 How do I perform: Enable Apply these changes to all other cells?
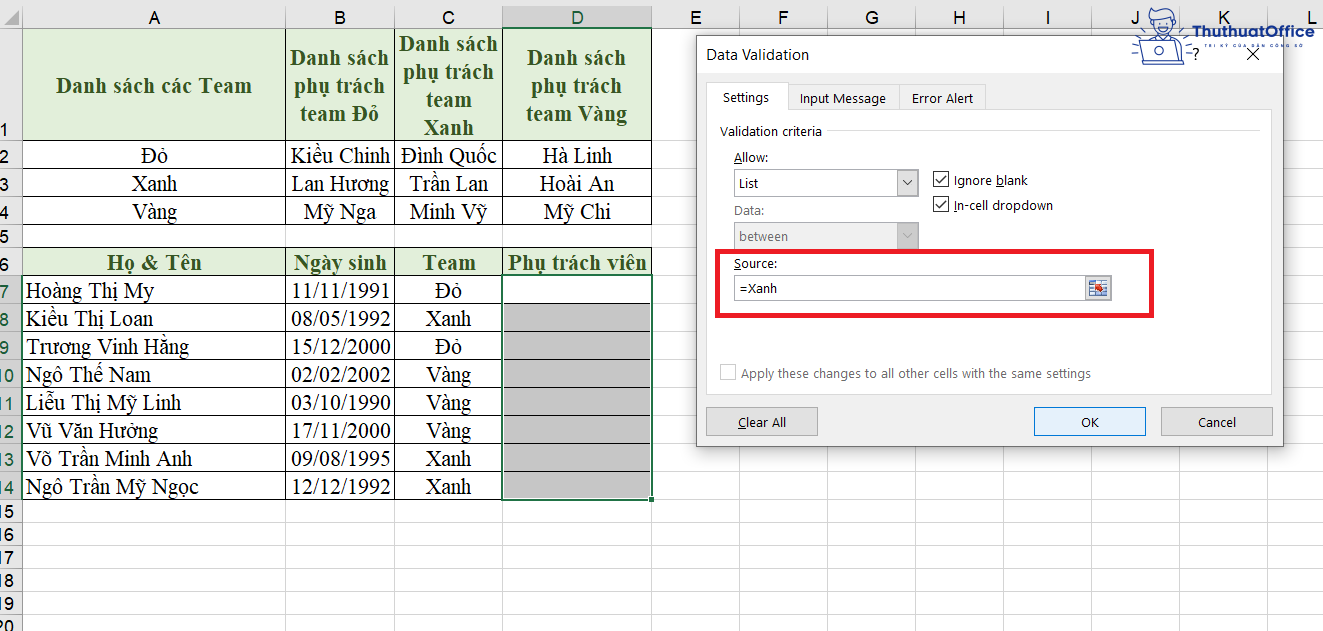pos(728,372)
